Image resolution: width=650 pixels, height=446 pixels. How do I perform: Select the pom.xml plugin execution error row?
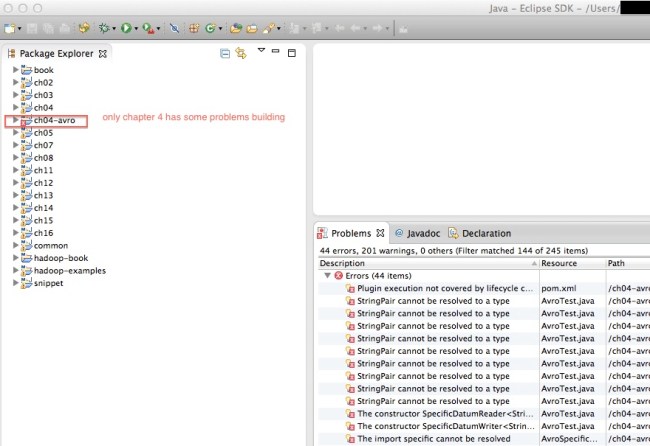click(x=438, y=288)
